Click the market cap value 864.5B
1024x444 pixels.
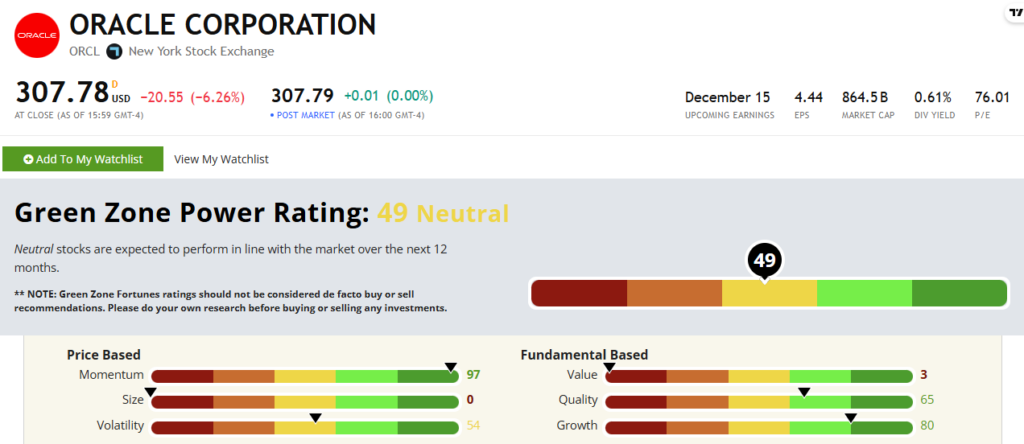point(865,97)
